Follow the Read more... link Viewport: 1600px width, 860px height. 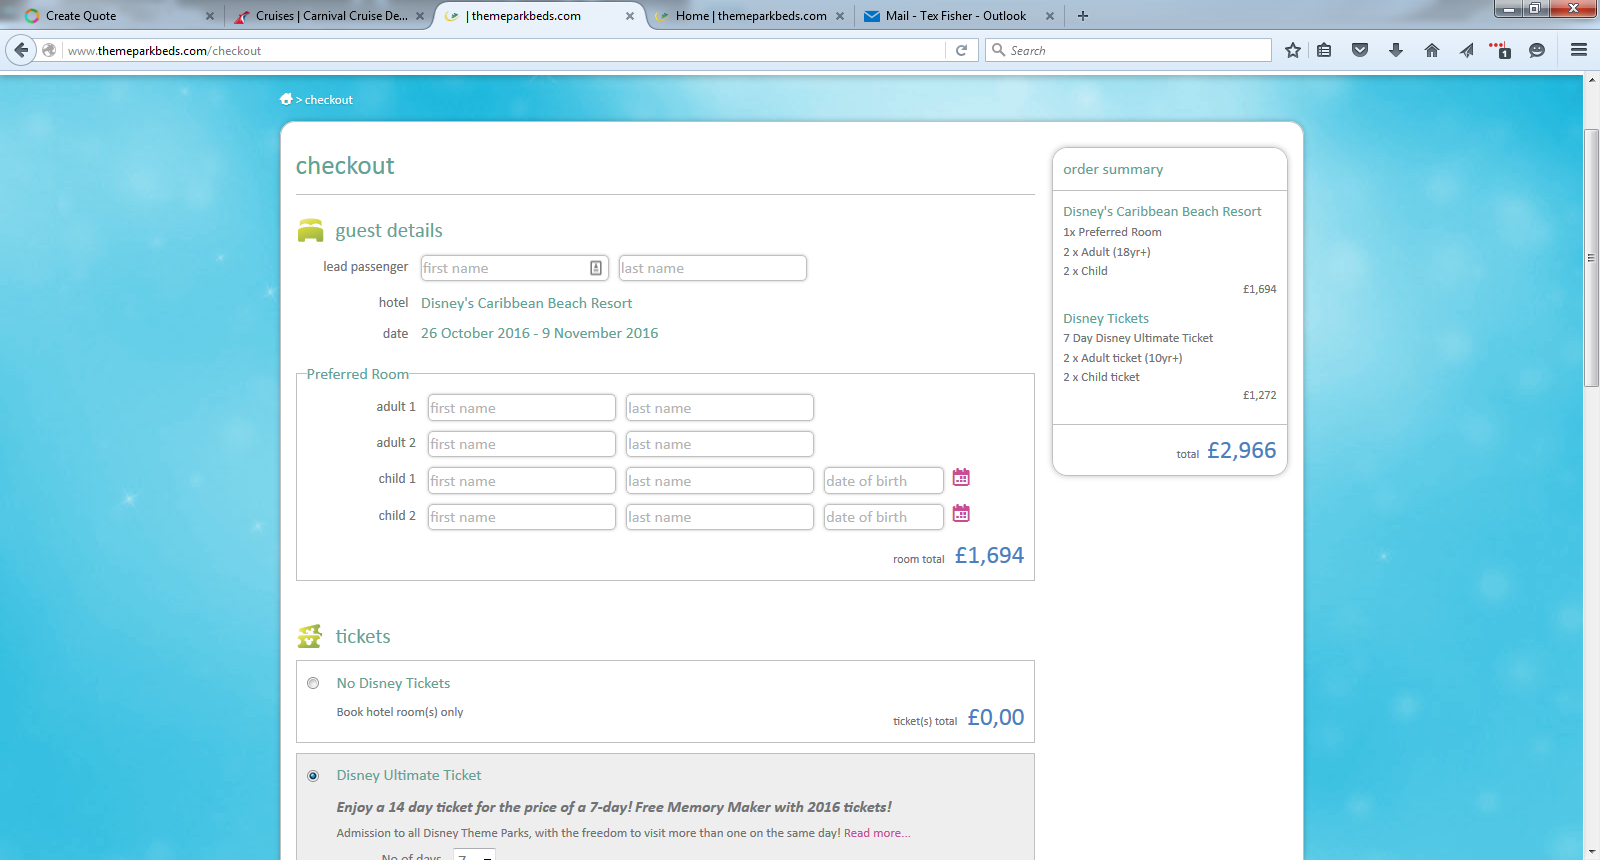point(877,833)
